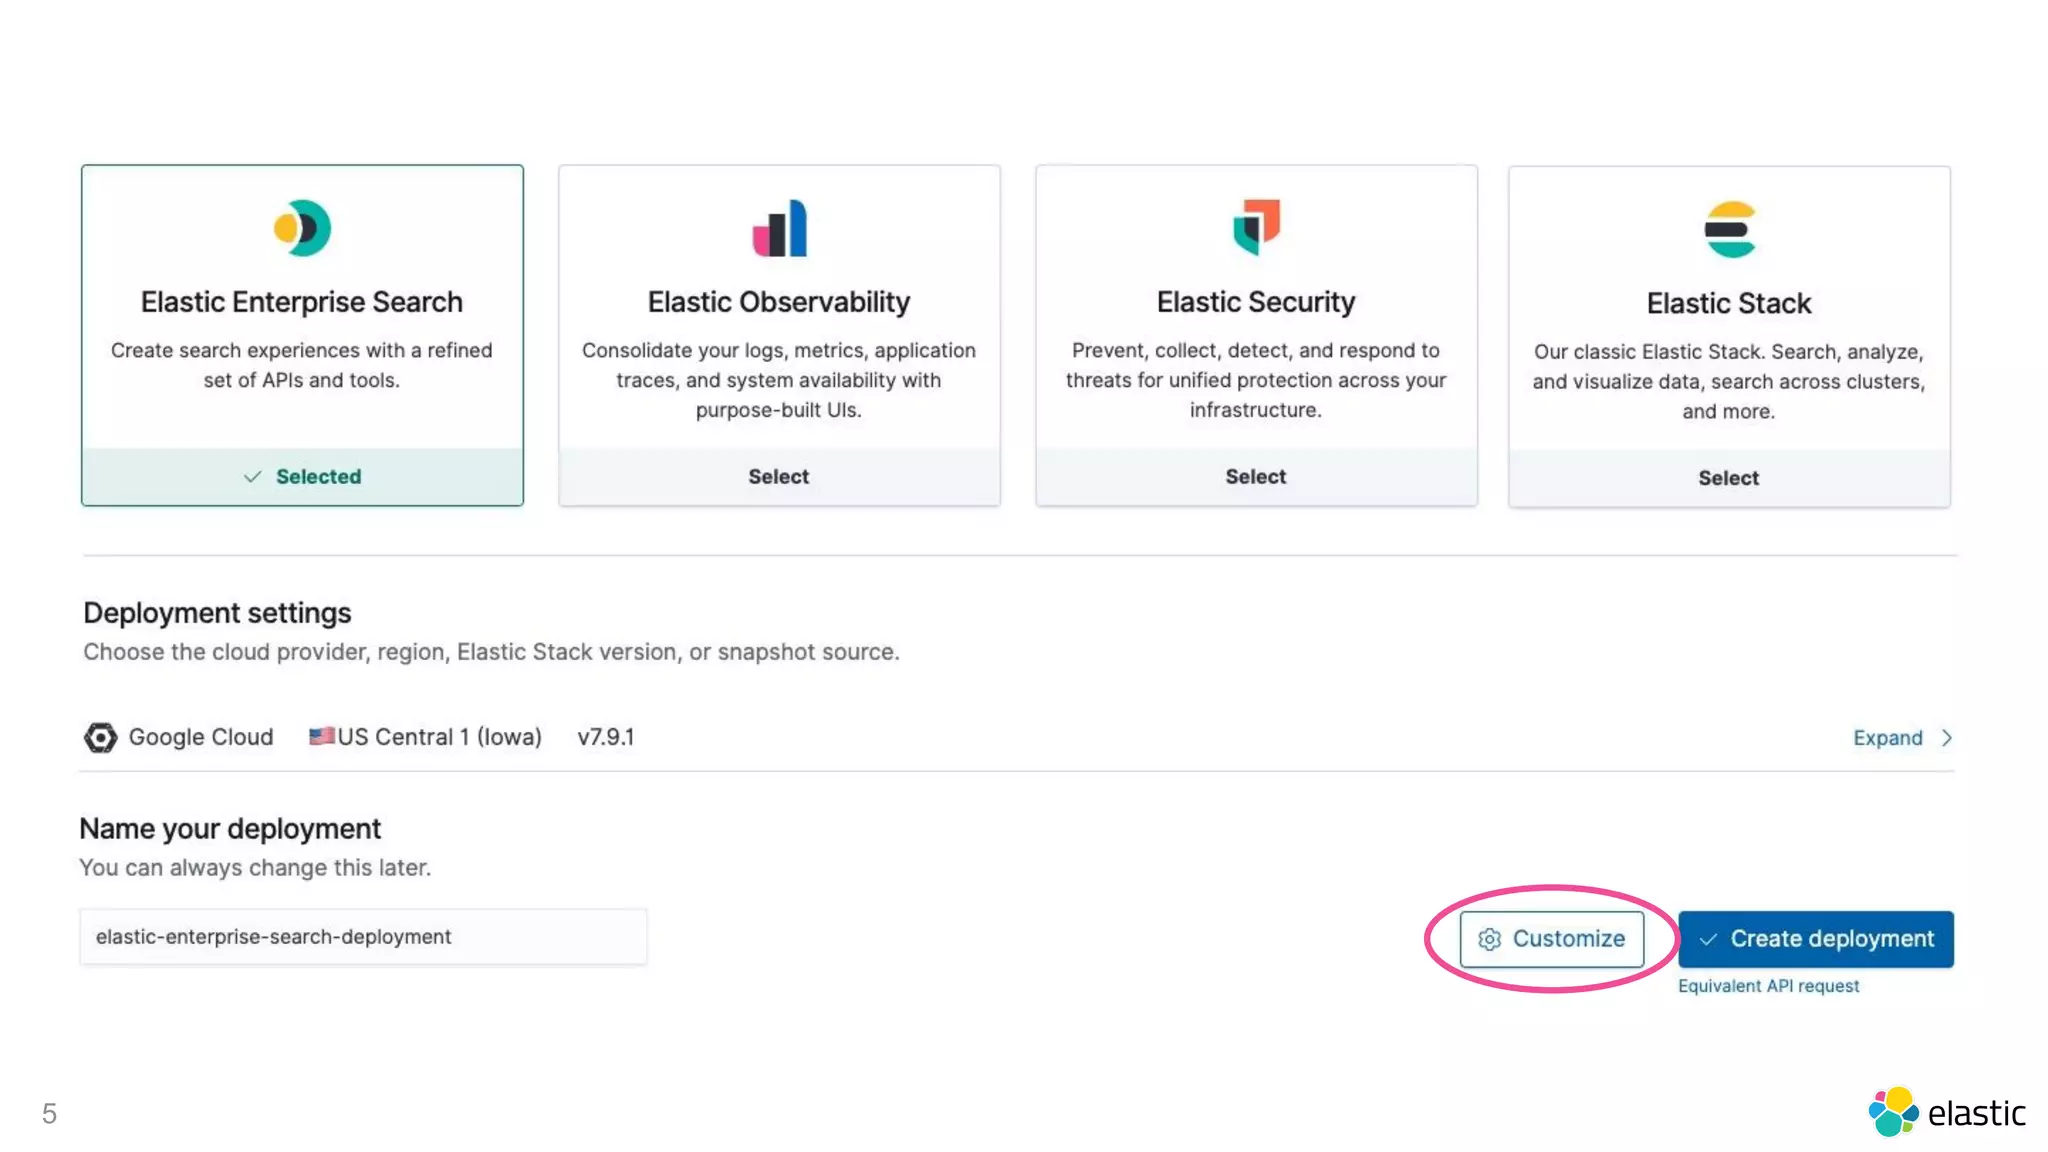
Task: Expand the deployment settings section
Action: coord(1887,738)
